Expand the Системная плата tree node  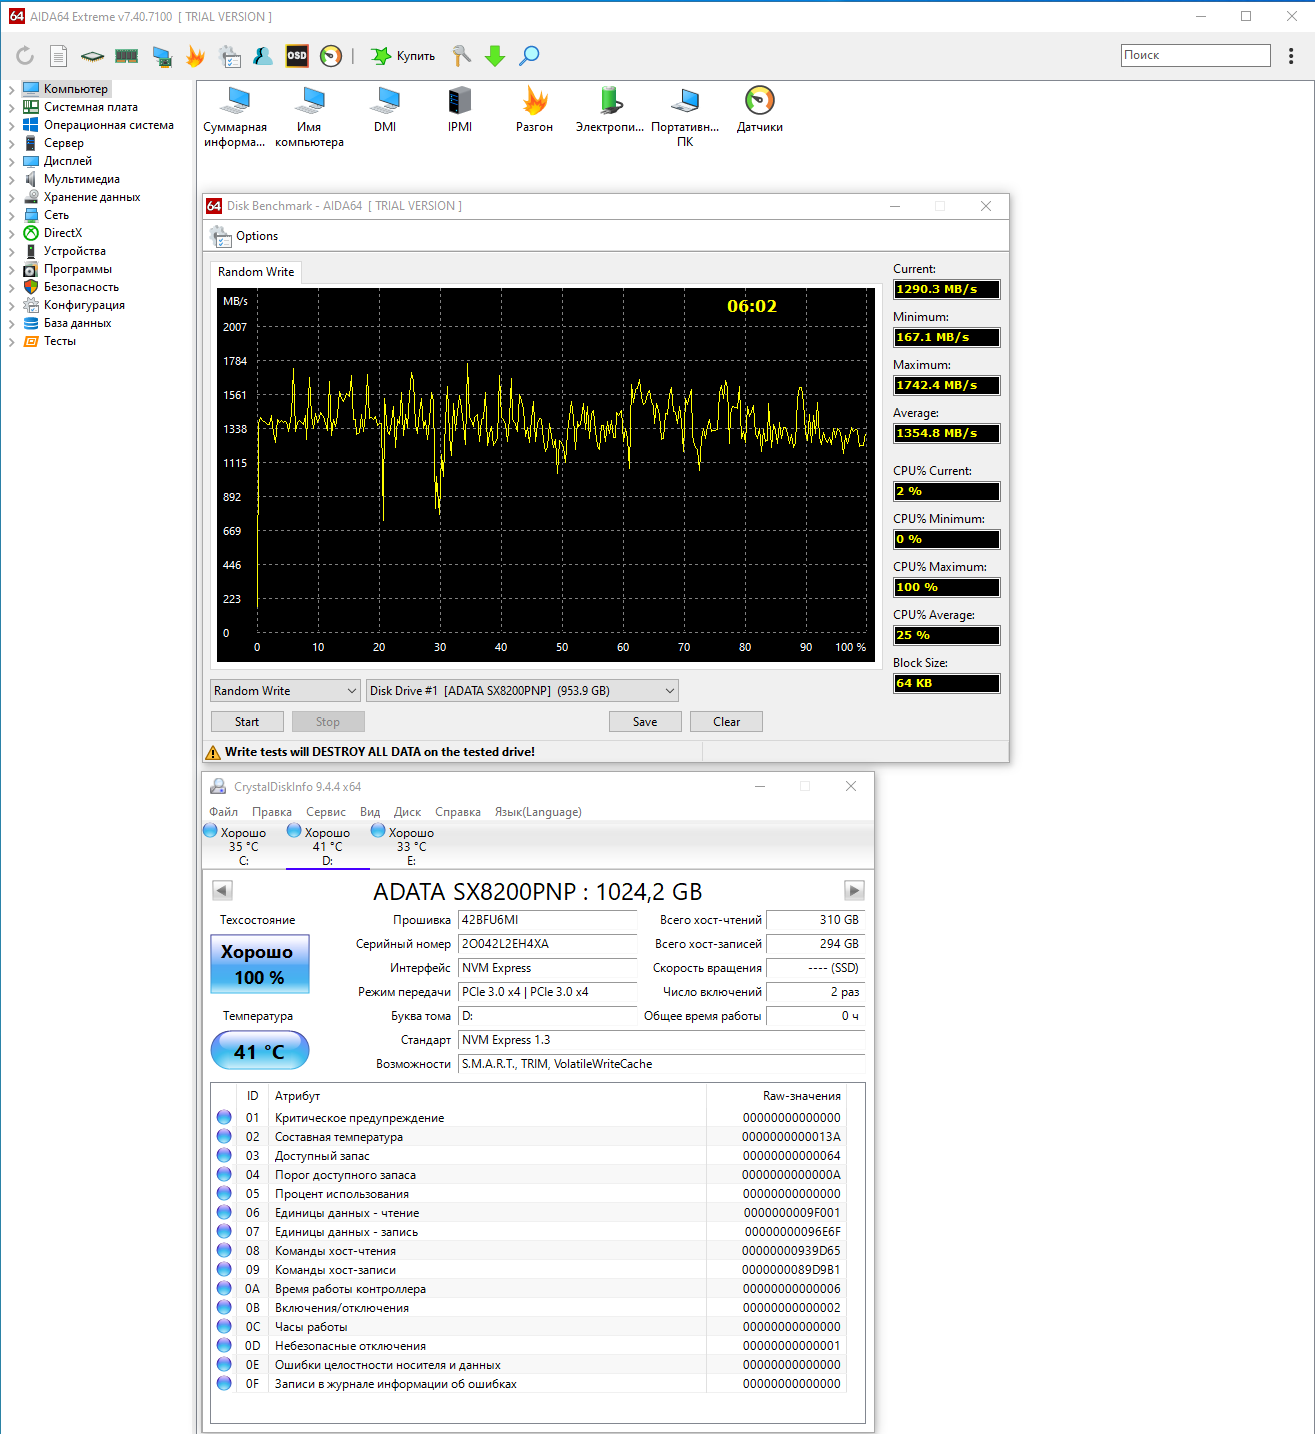point(12,107)
